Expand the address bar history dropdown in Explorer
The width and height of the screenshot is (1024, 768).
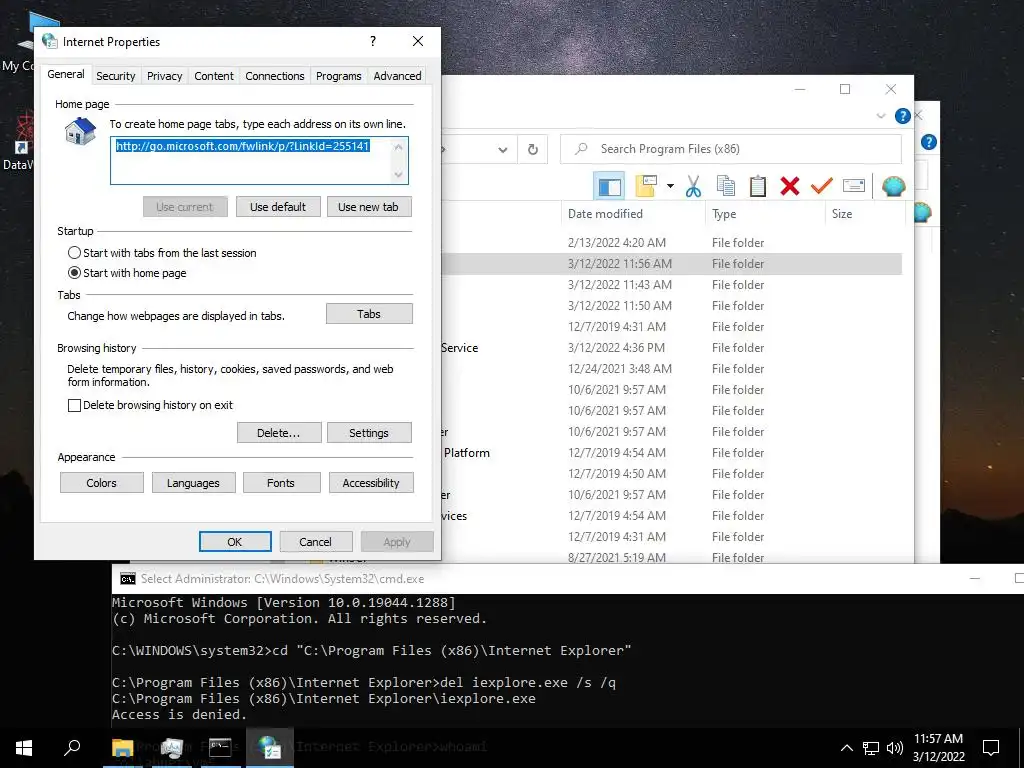point(503,150)
